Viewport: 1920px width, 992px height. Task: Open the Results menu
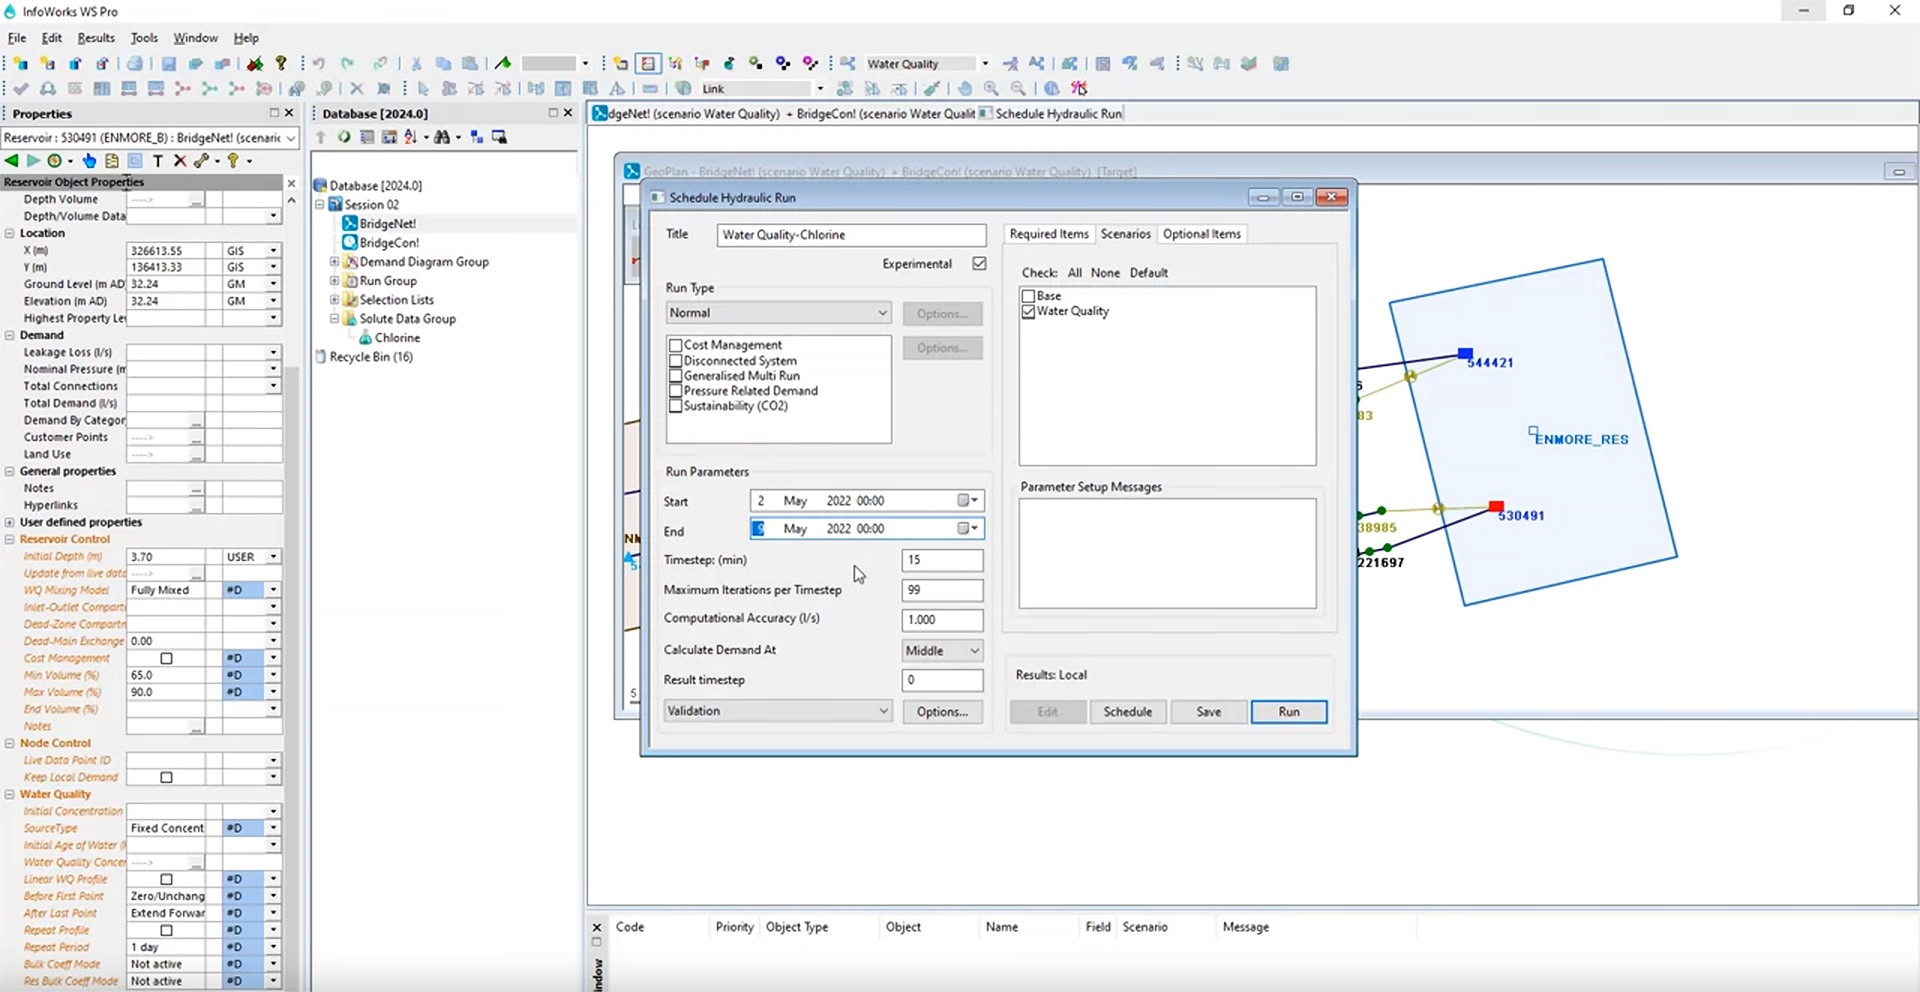pyautogui.click(x=95, y=38)
